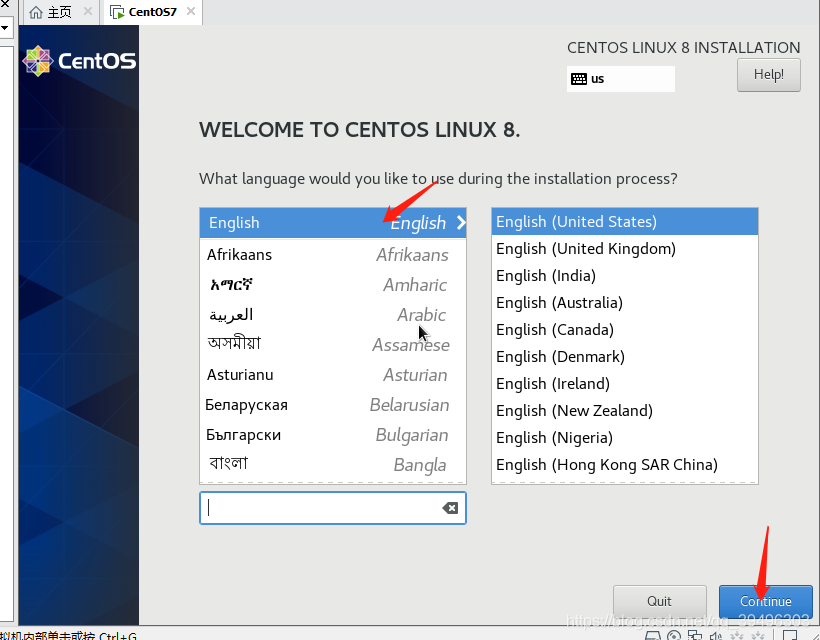This screenshot has height=640, width=820.
Task: Choose English (Hong Kong SAR China) locale
Action: (x=624, y=465)
